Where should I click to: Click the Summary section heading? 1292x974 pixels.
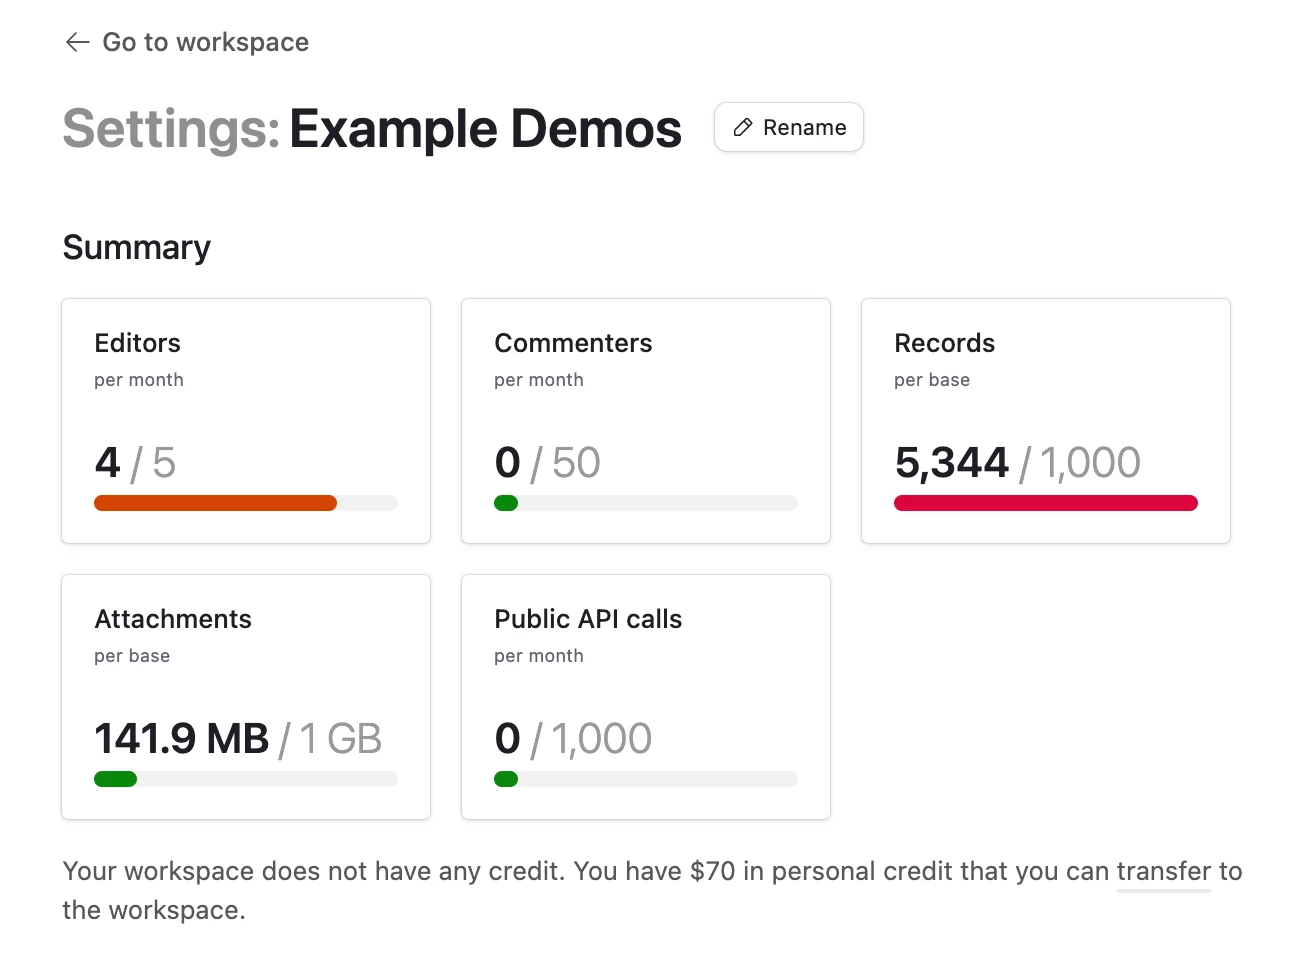click(137, 248)
